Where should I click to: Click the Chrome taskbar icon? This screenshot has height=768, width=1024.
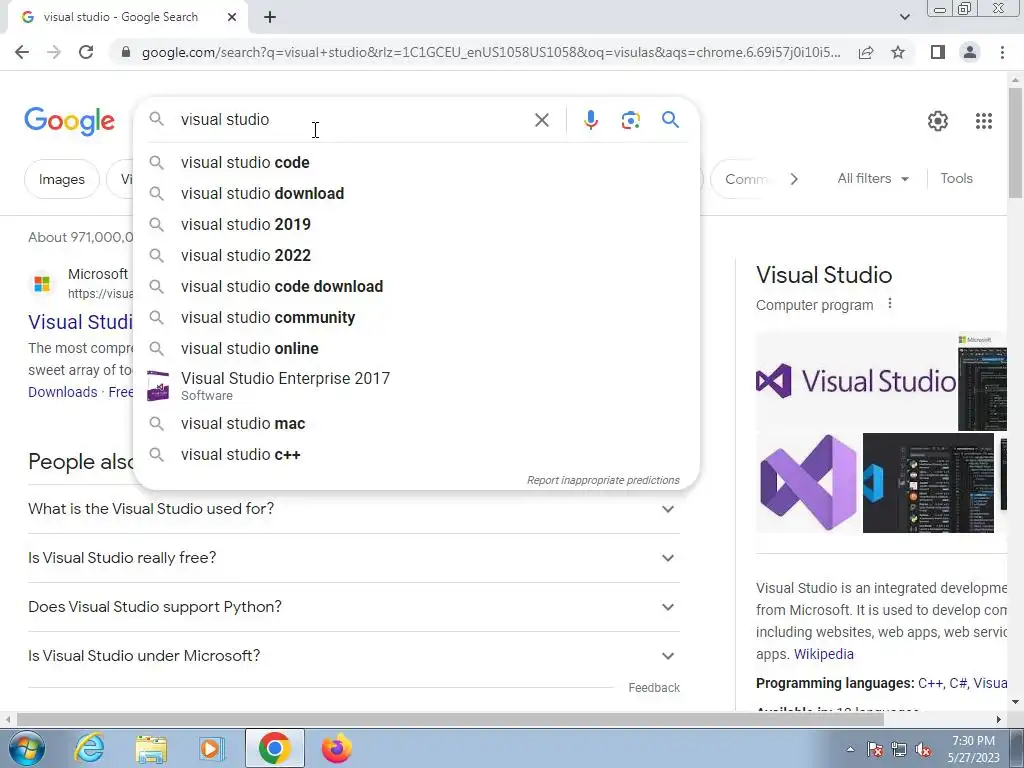coord(274,748)
